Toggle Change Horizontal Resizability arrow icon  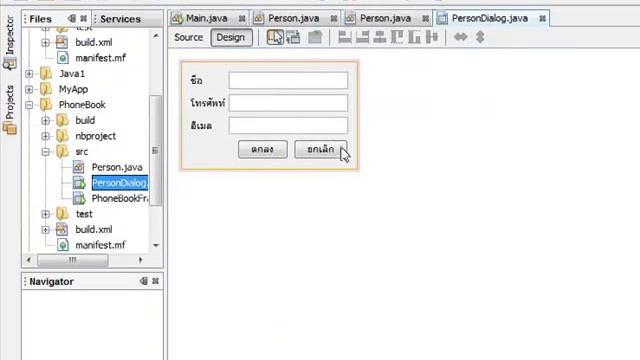(x=460, y=37)
